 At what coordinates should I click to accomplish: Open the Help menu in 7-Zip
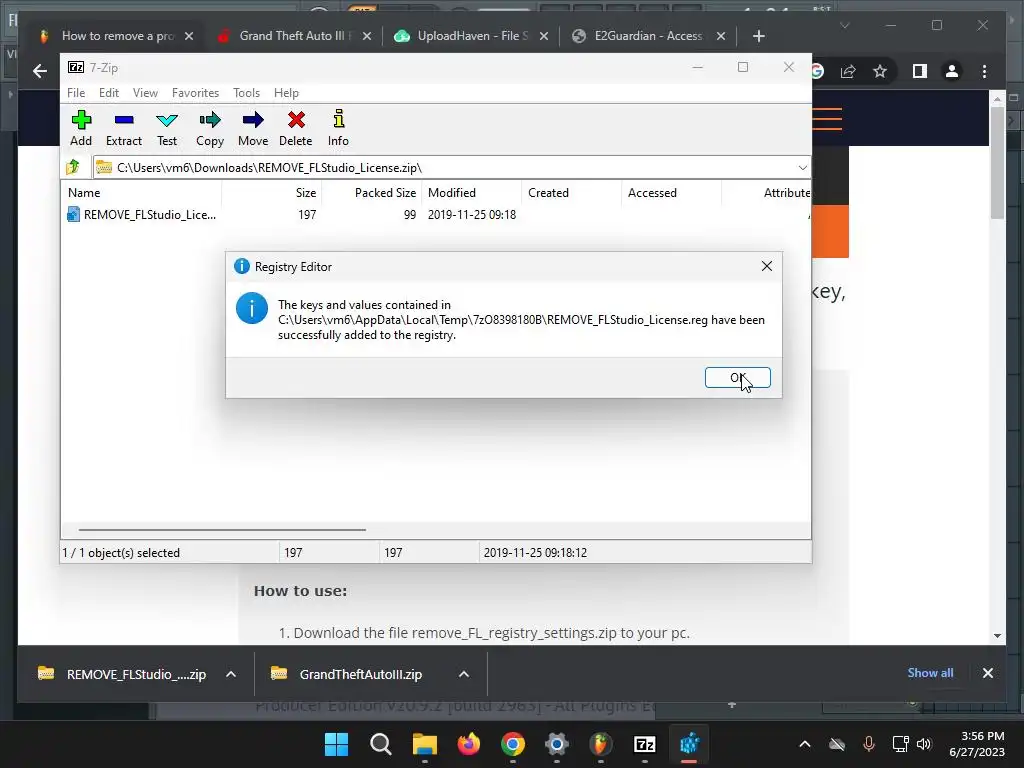[286, 93]
